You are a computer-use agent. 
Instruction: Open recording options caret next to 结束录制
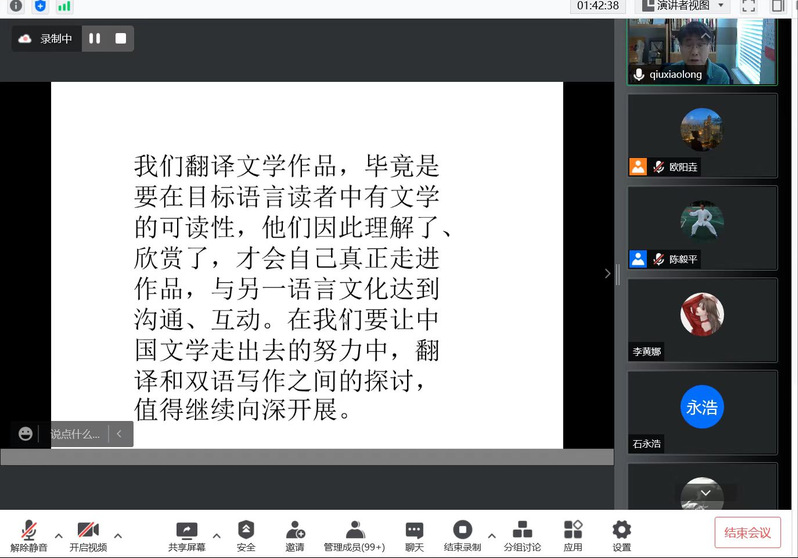(492, 536)
